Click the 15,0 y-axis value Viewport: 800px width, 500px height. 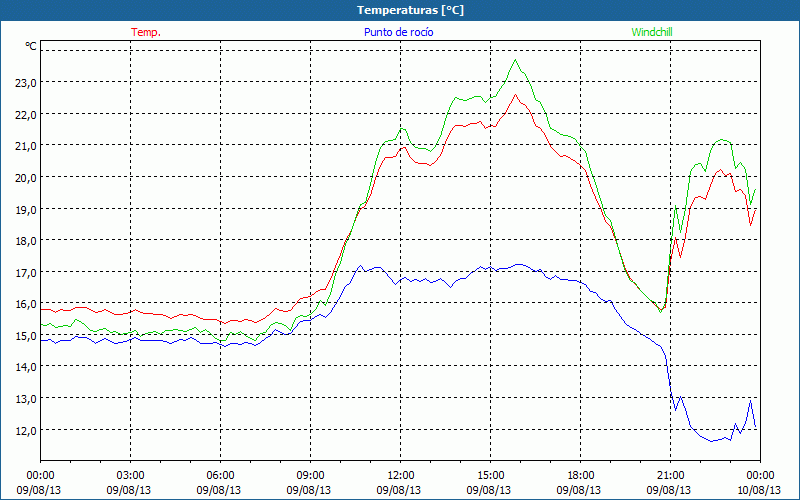pos(26,336)
